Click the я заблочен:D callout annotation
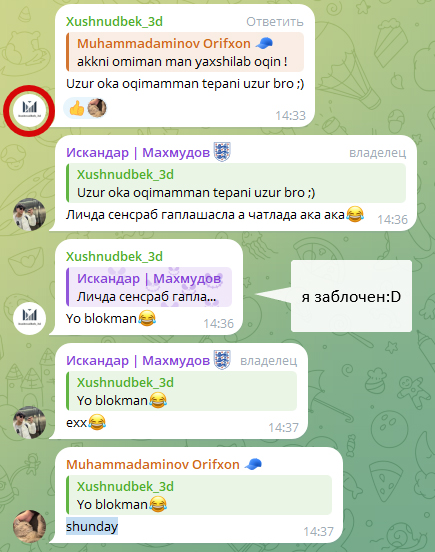This screenshot has width=435, height=552. coord(351,296)
